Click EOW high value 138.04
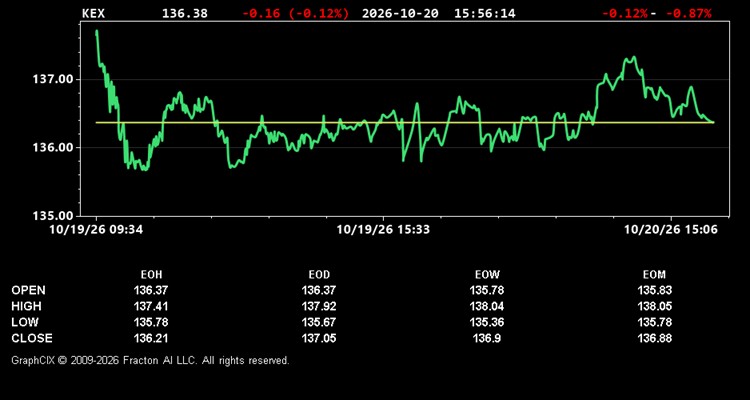Viewport: 750px width, 400px height. [x=487, y=306]
